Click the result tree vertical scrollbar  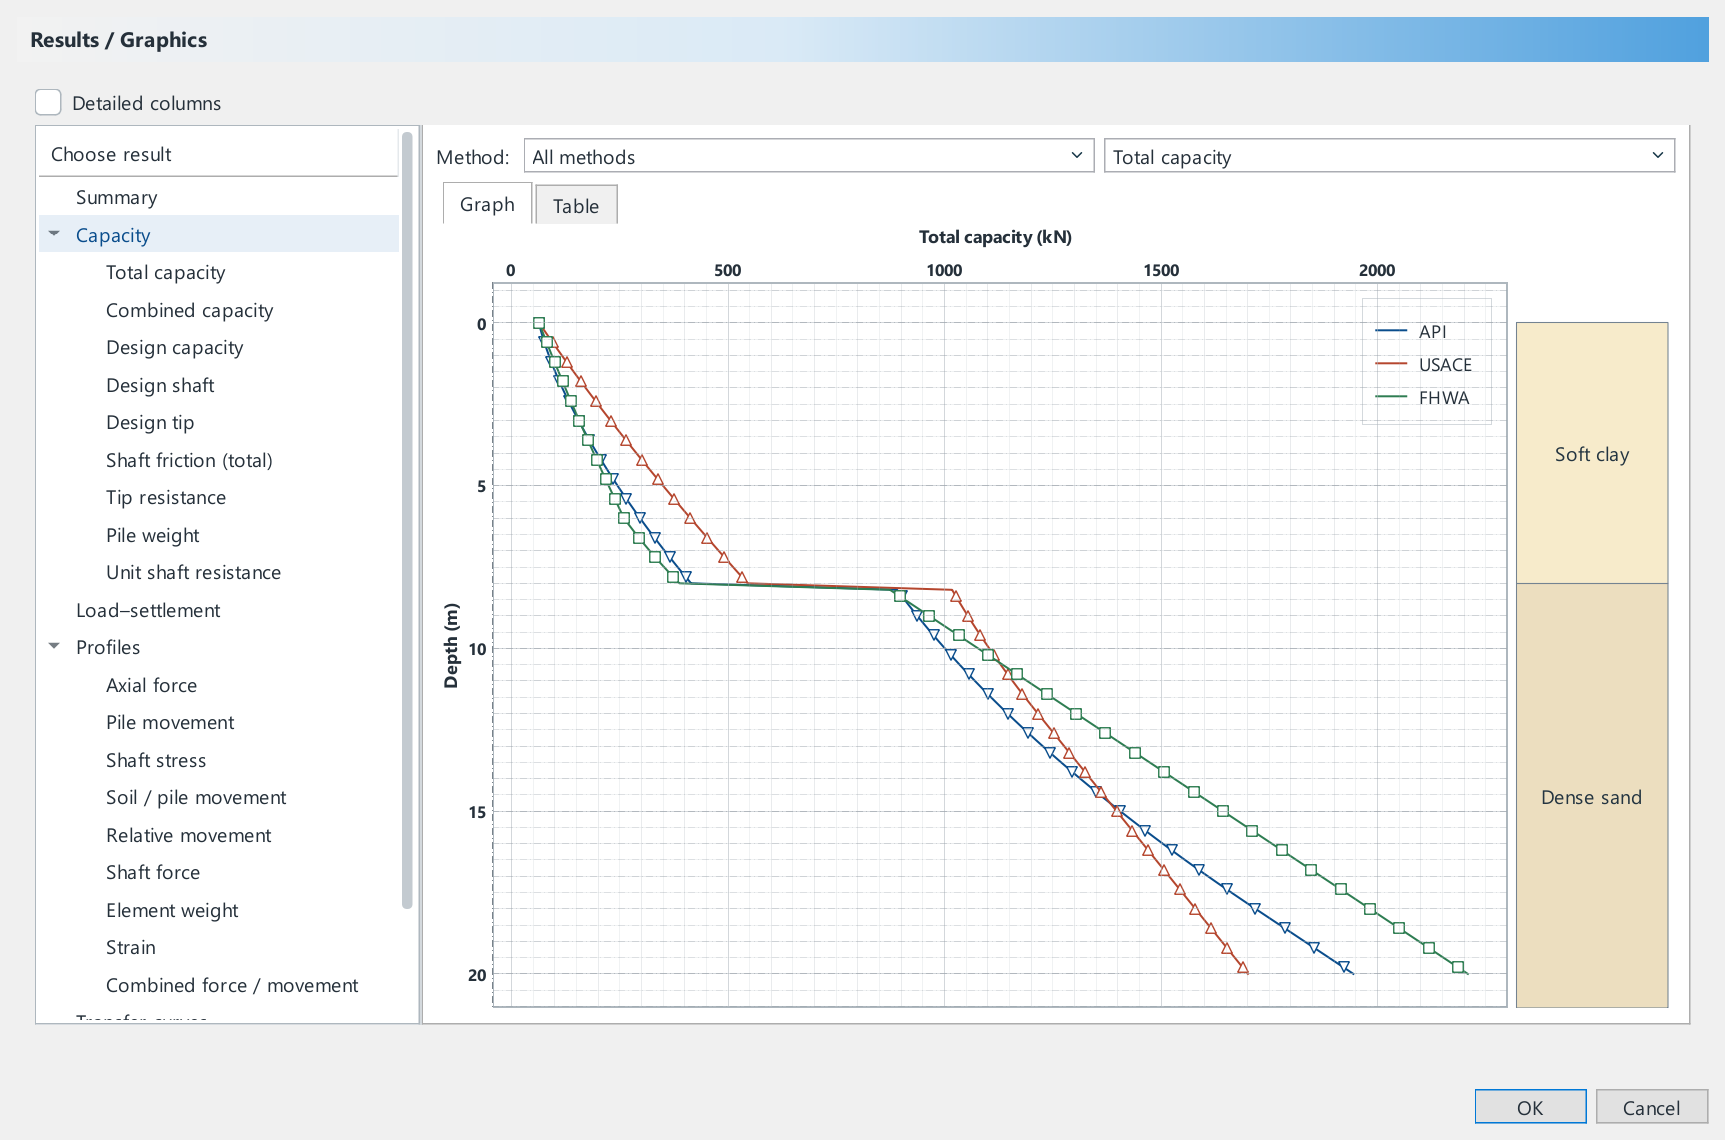pyautogui.click(x=407, y=520)
